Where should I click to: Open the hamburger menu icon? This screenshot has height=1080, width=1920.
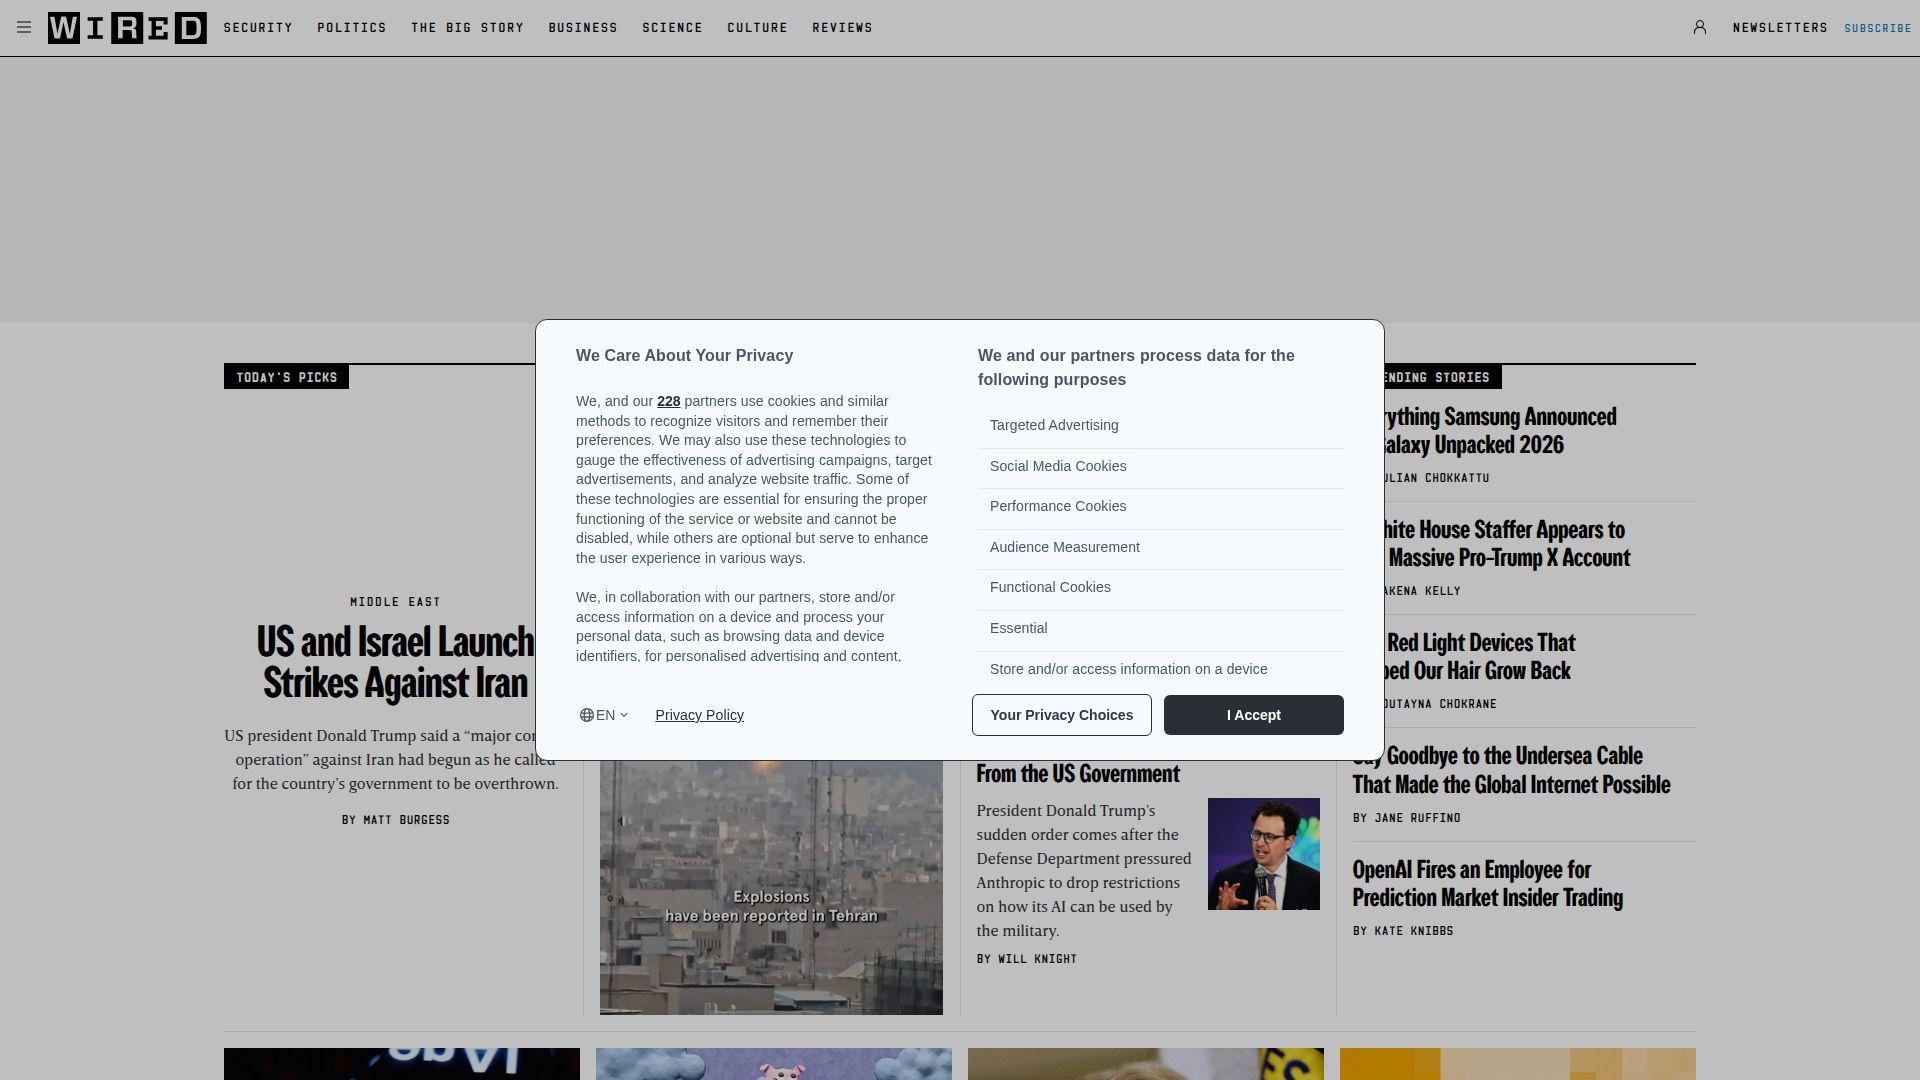pos(24,28)
